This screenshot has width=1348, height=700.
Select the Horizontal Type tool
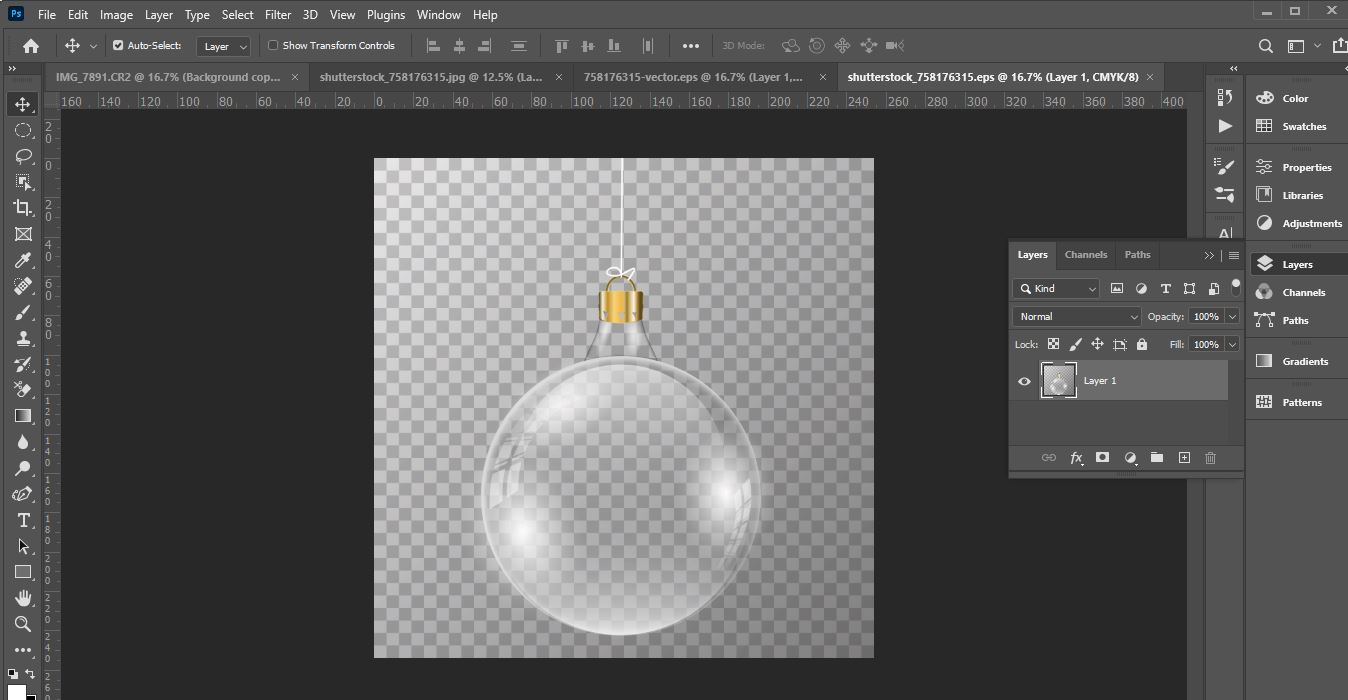tap(22, 519)
